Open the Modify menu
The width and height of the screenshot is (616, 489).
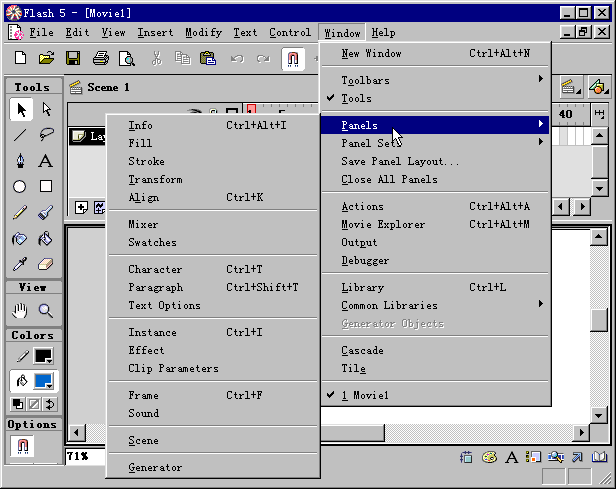point(204,32)
